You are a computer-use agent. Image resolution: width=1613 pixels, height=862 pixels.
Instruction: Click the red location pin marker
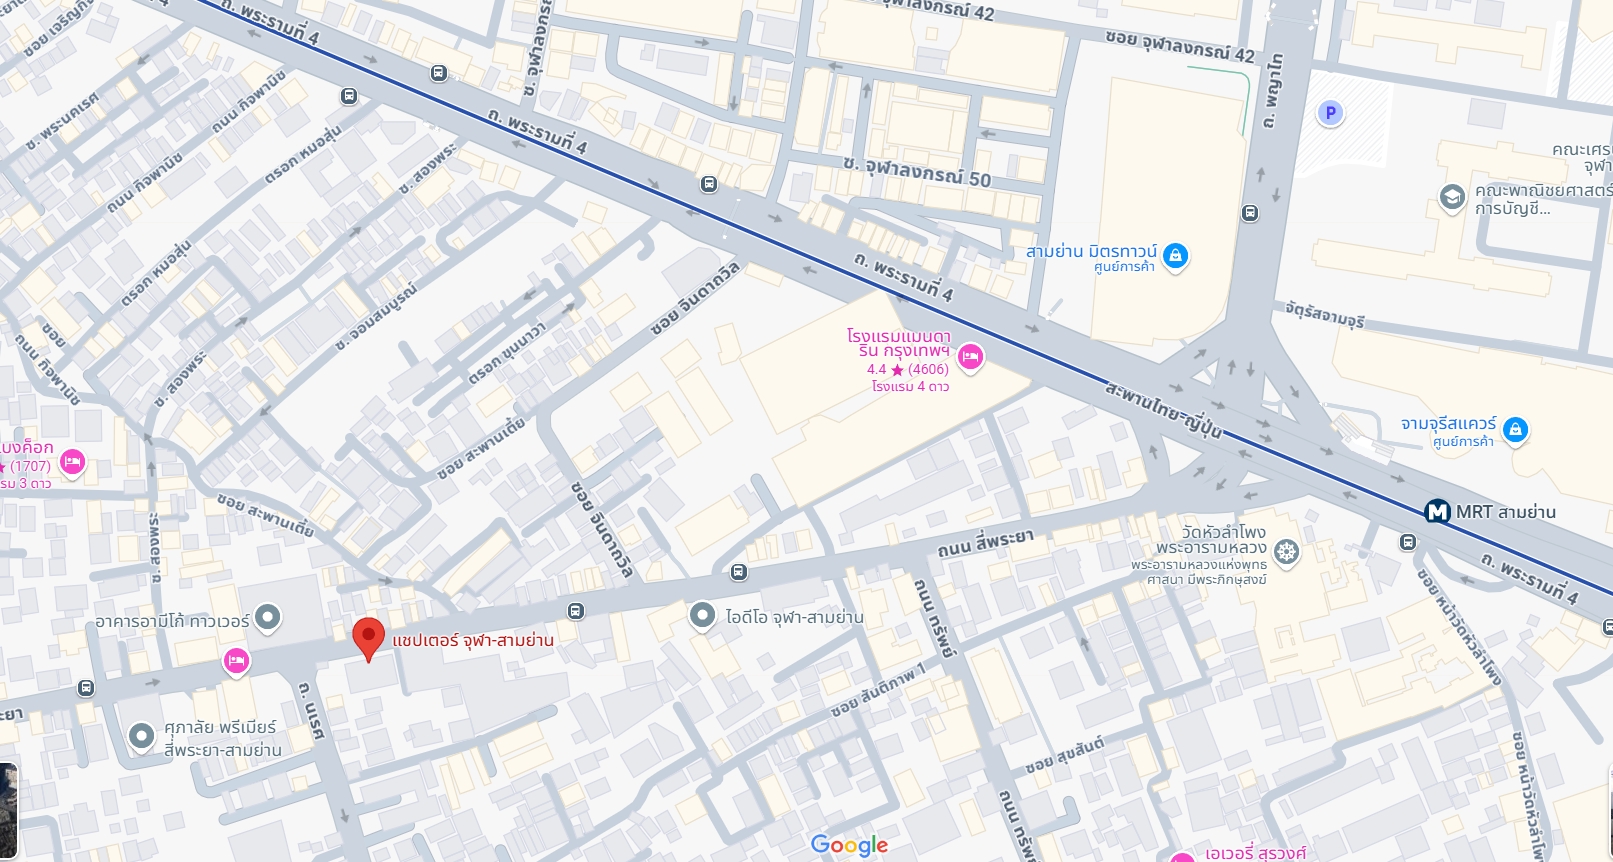coord(368,638)
